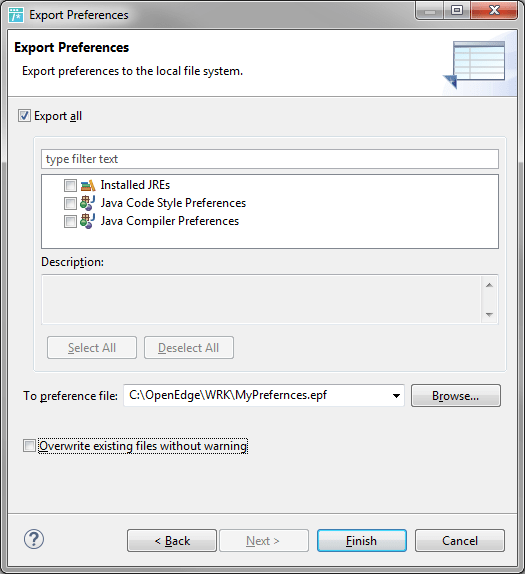Click the type filter text field
The height and width of the screenshot is (574, 525).
pos(270,159)
